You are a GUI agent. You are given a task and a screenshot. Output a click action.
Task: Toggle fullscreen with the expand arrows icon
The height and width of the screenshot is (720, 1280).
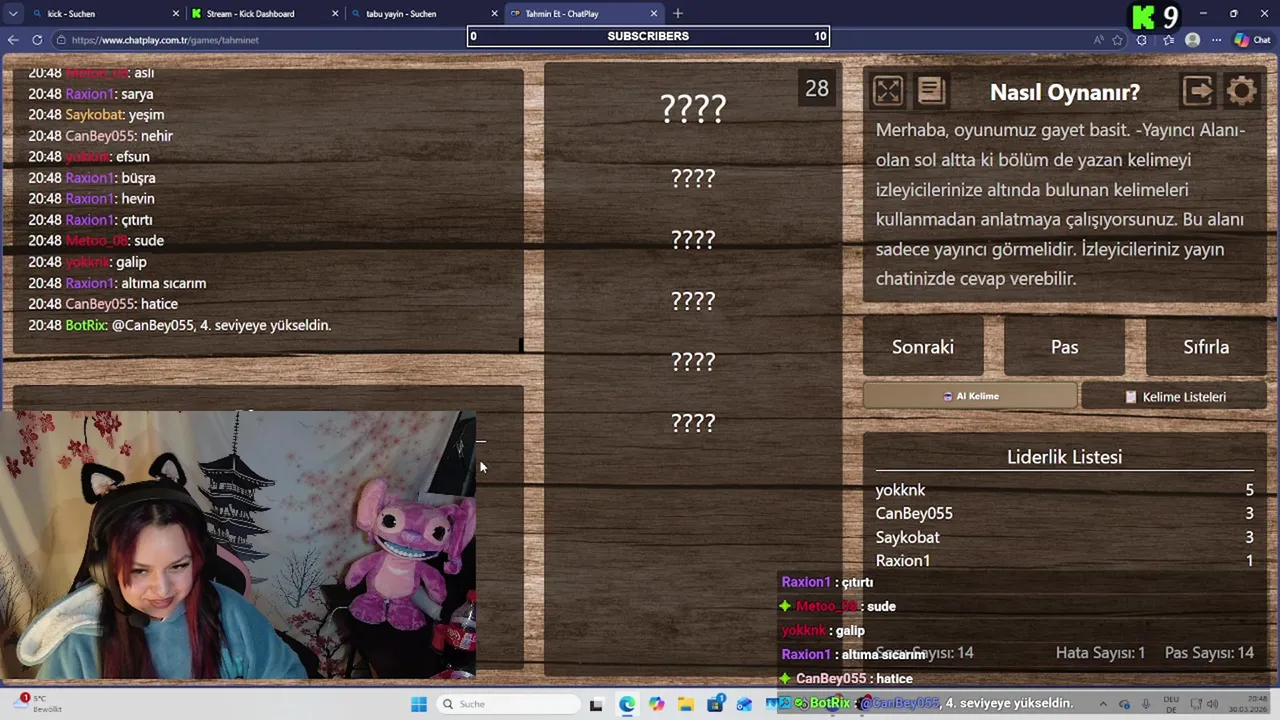pos(887,91)
